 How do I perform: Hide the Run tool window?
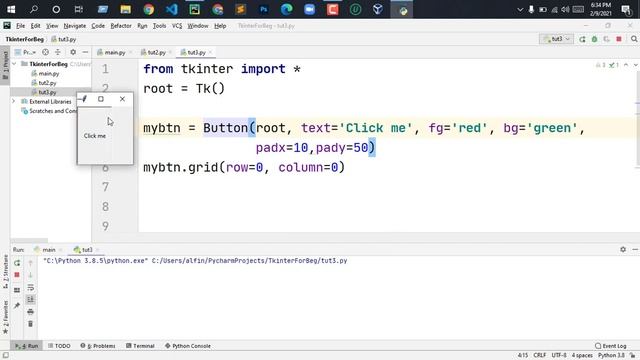pyautogui.click(x=635, y=249)
